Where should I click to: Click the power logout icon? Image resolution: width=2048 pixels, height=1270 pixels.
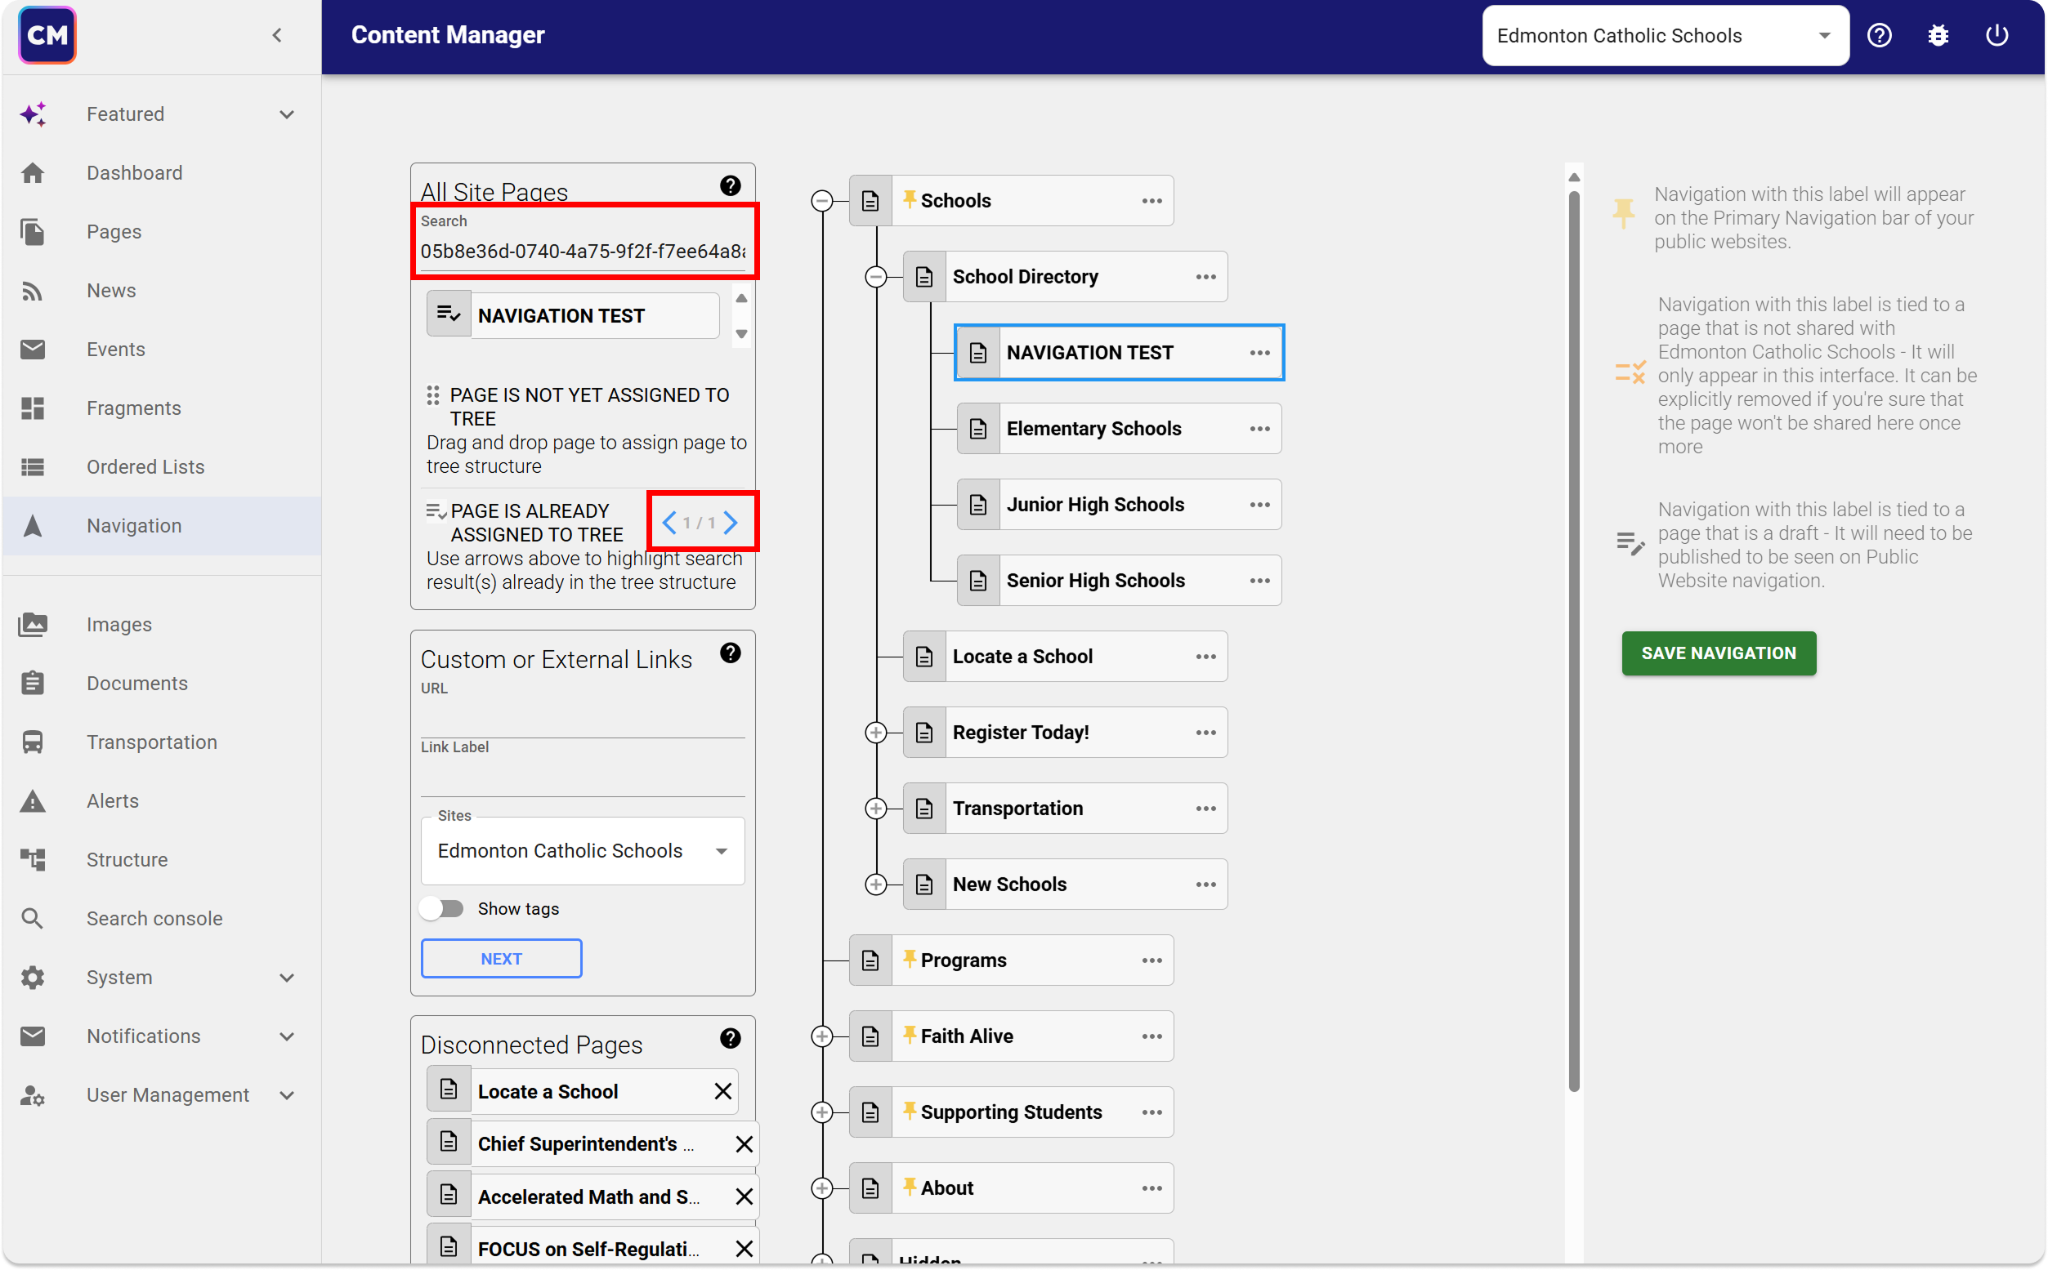[x=1996, y=36]
